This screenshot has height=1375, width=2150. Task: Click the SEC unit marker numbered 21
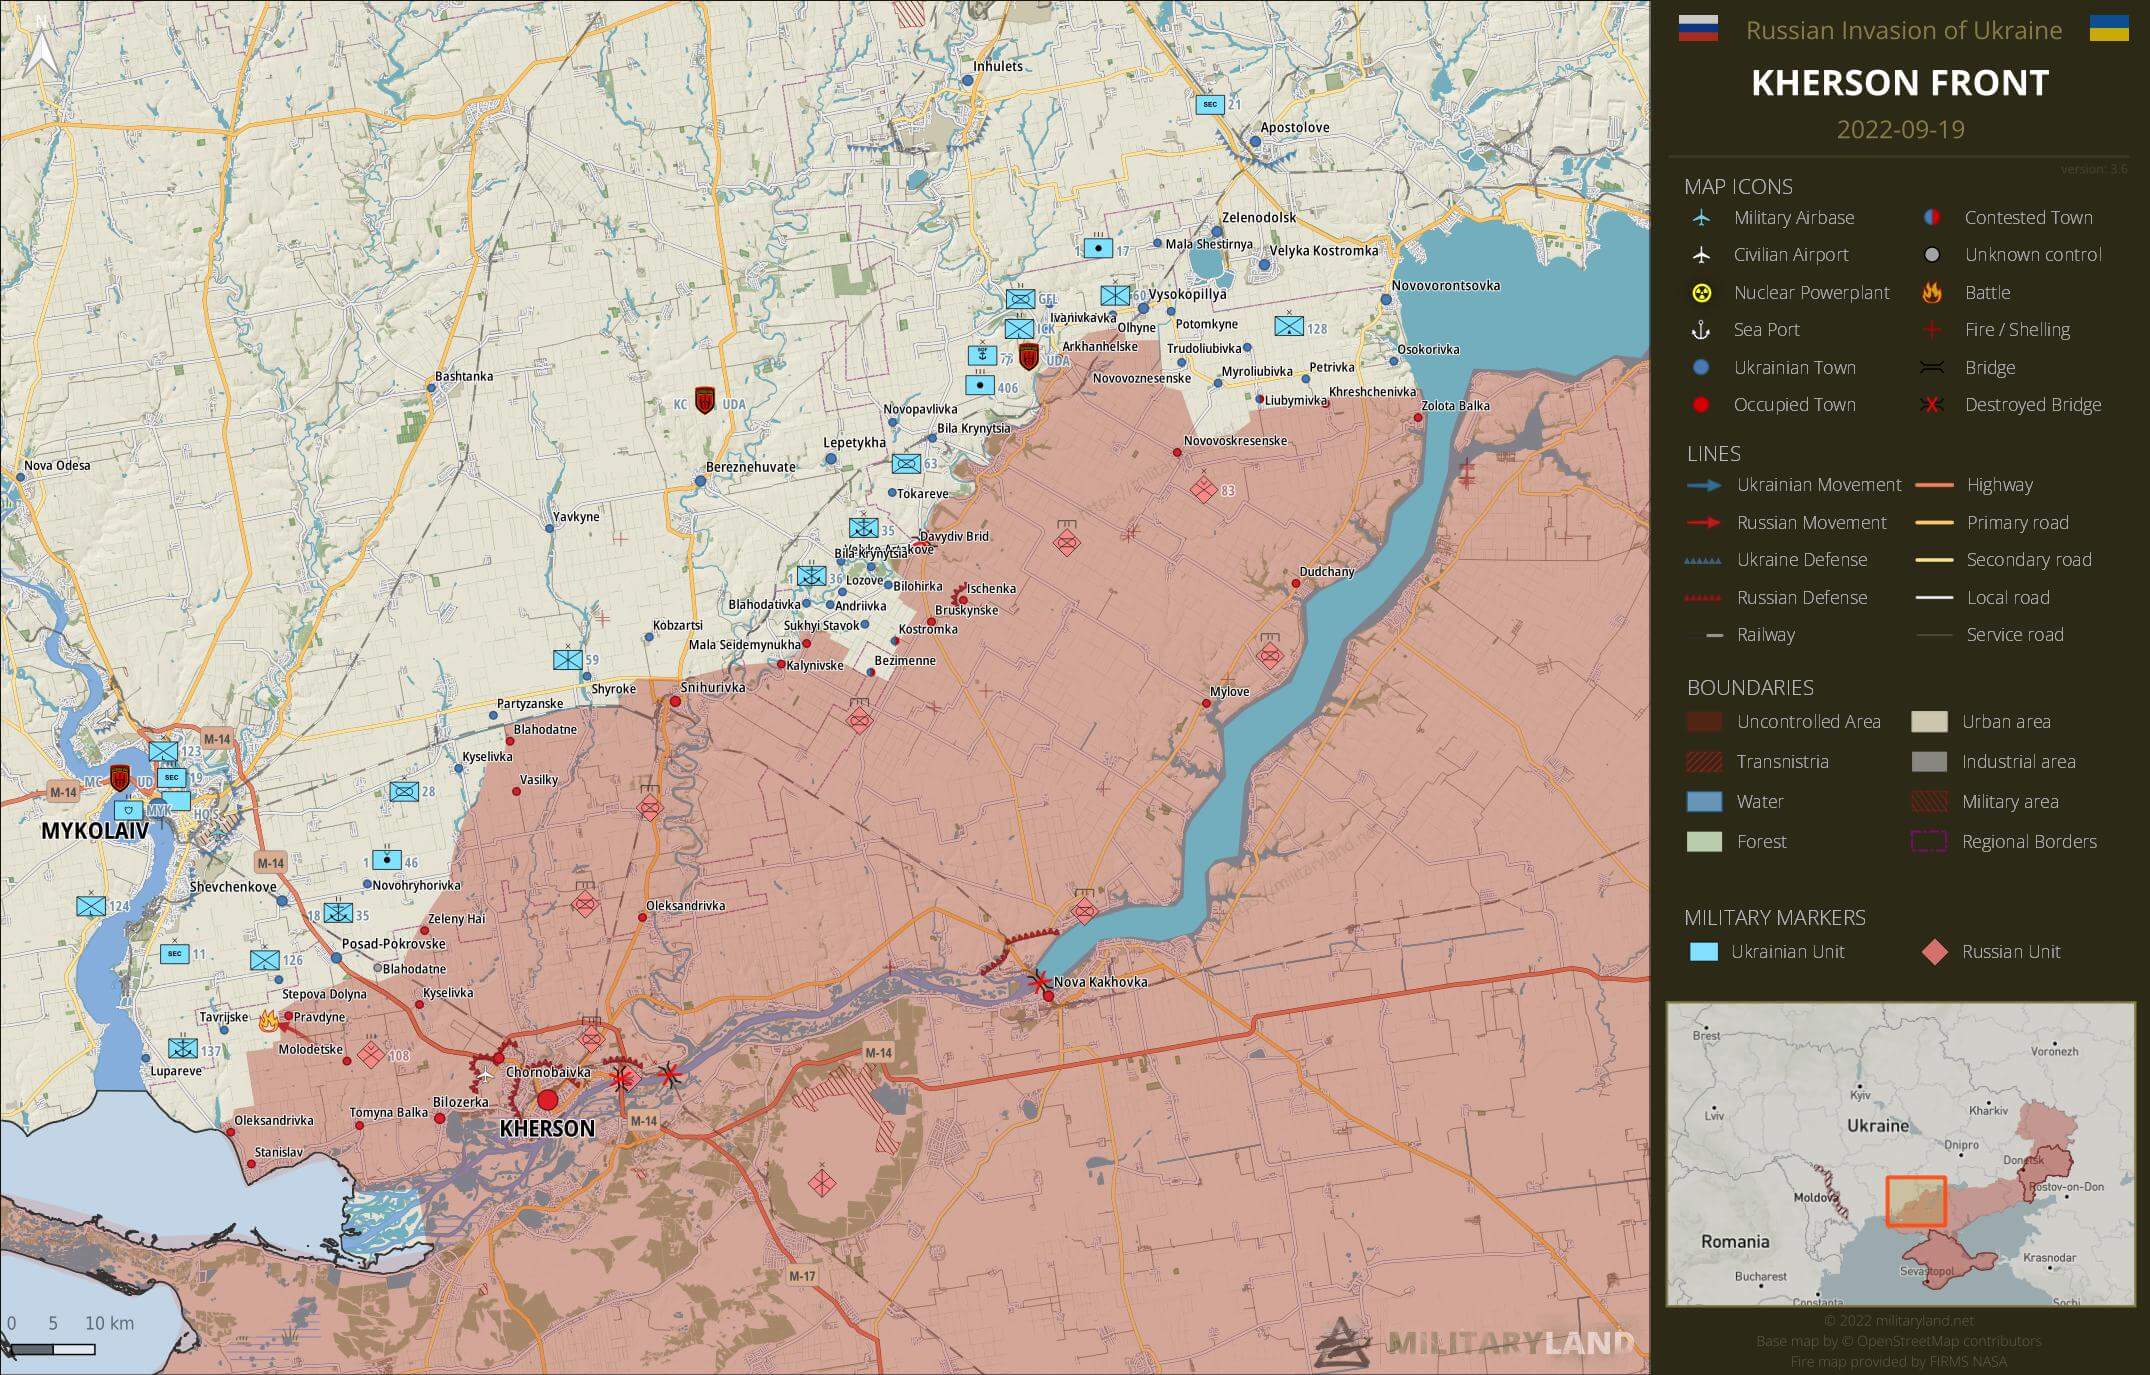pyautogui.click(x=1210, y=104)
